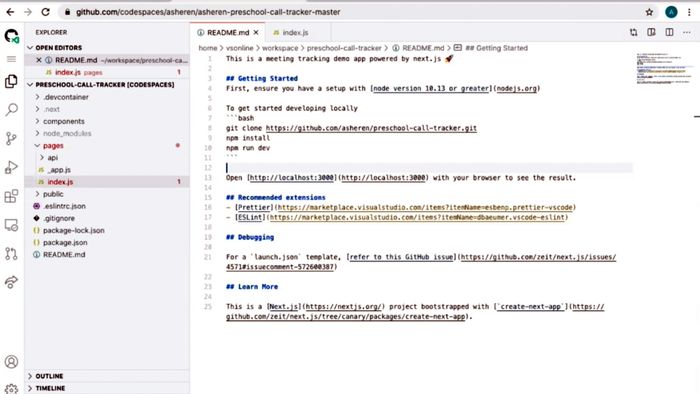
Task: Collapse the PRESCHOOL-CALL-TRACKER section
Action: click(107, 84)
